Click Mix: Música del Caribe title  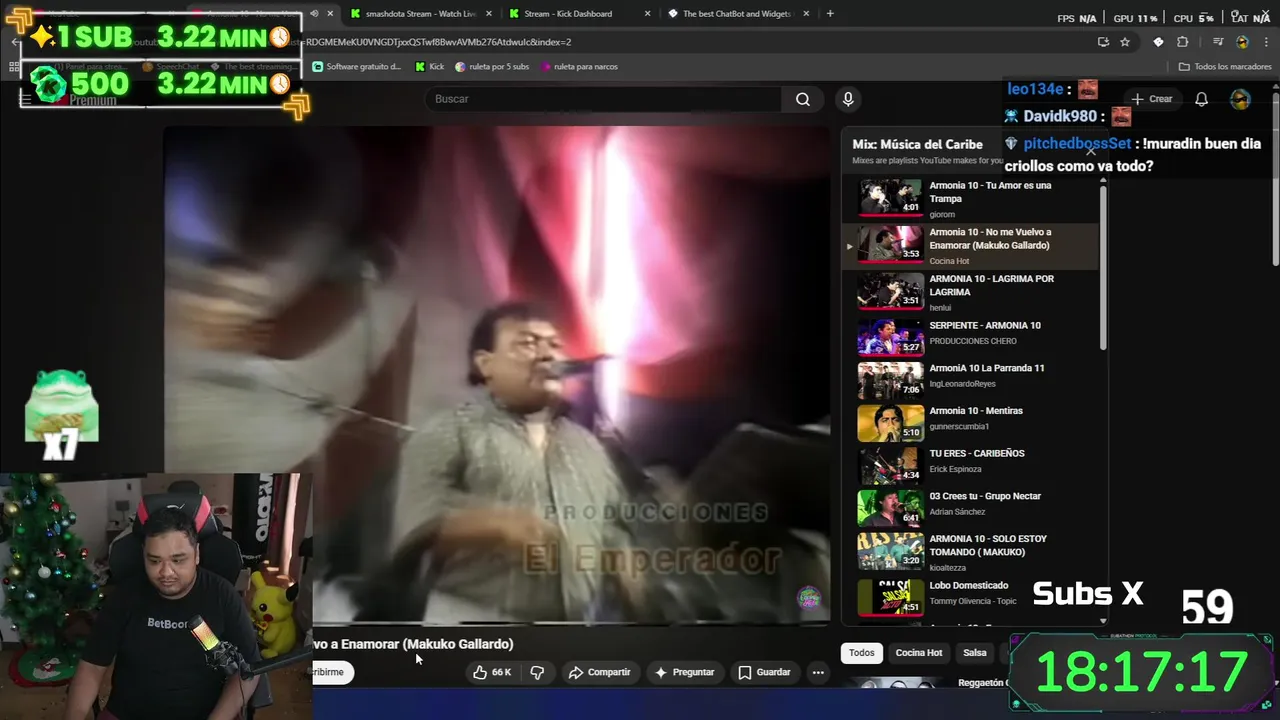tap(917, 144)
